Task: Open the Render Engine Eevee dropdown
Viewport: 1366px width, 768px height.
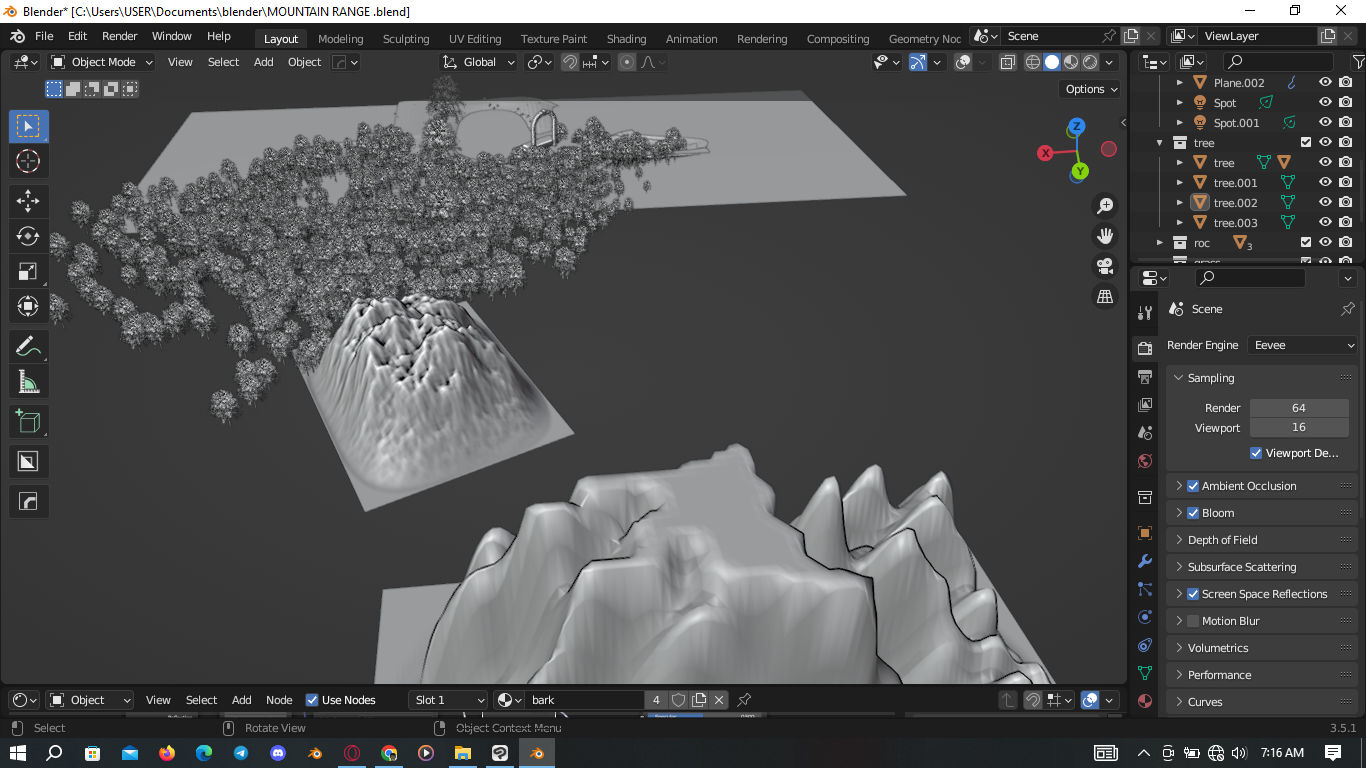Action: [x=1303, y=345]
